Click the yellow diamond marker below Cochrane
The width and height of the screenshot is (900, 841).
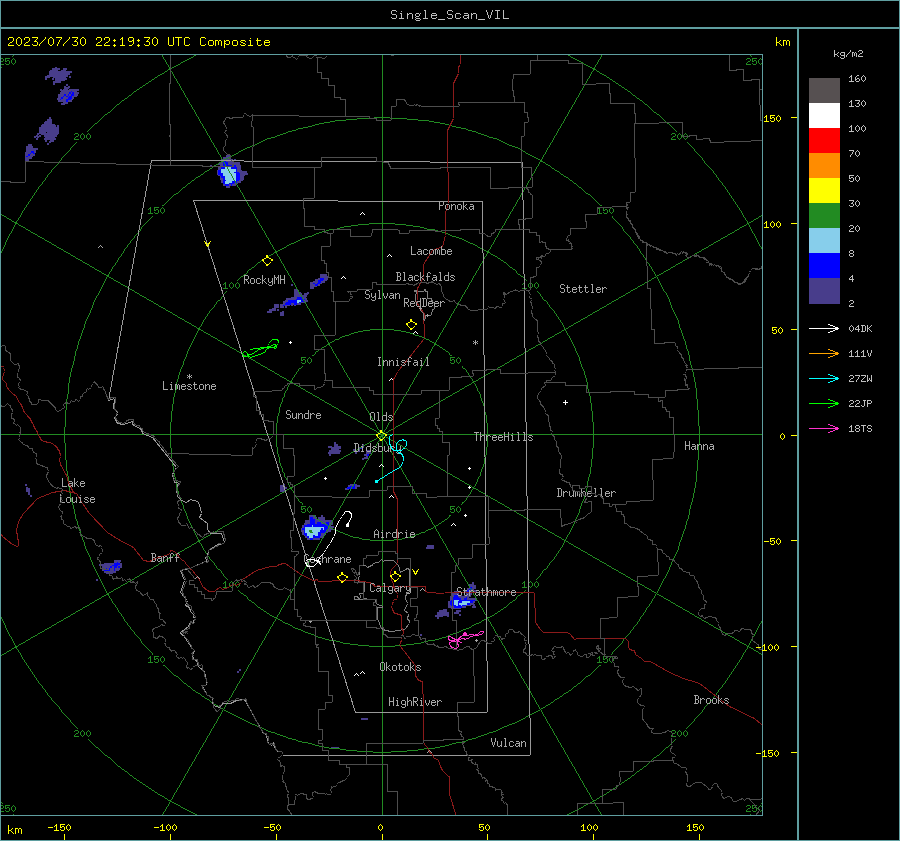pyautogui.click(x=342, y=578)
